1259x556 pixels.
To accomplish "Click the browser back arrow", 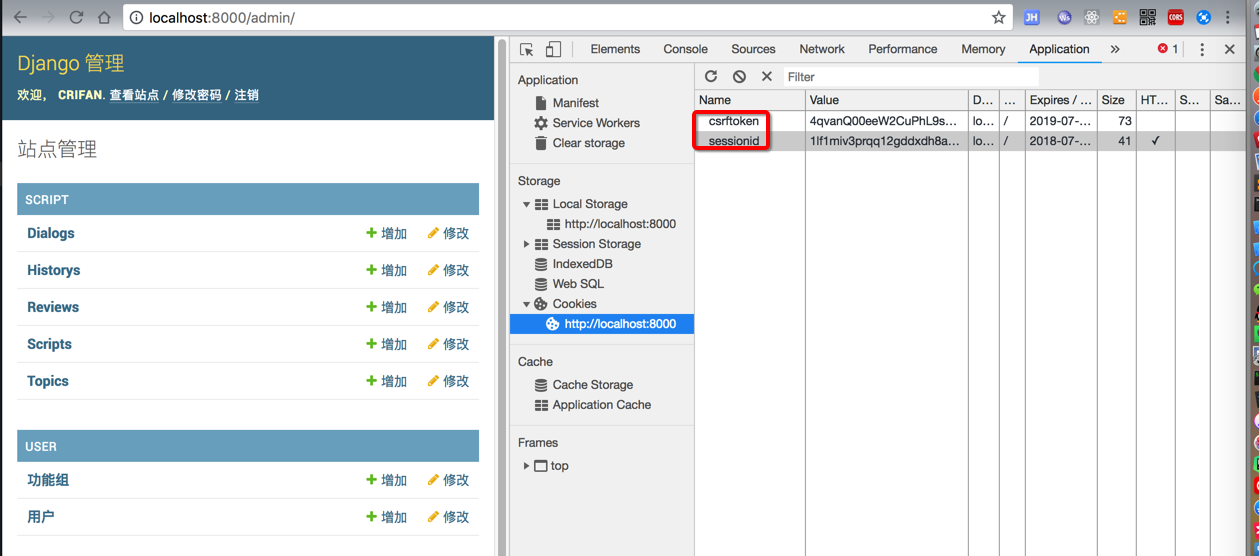I will [x=20, y=17].
